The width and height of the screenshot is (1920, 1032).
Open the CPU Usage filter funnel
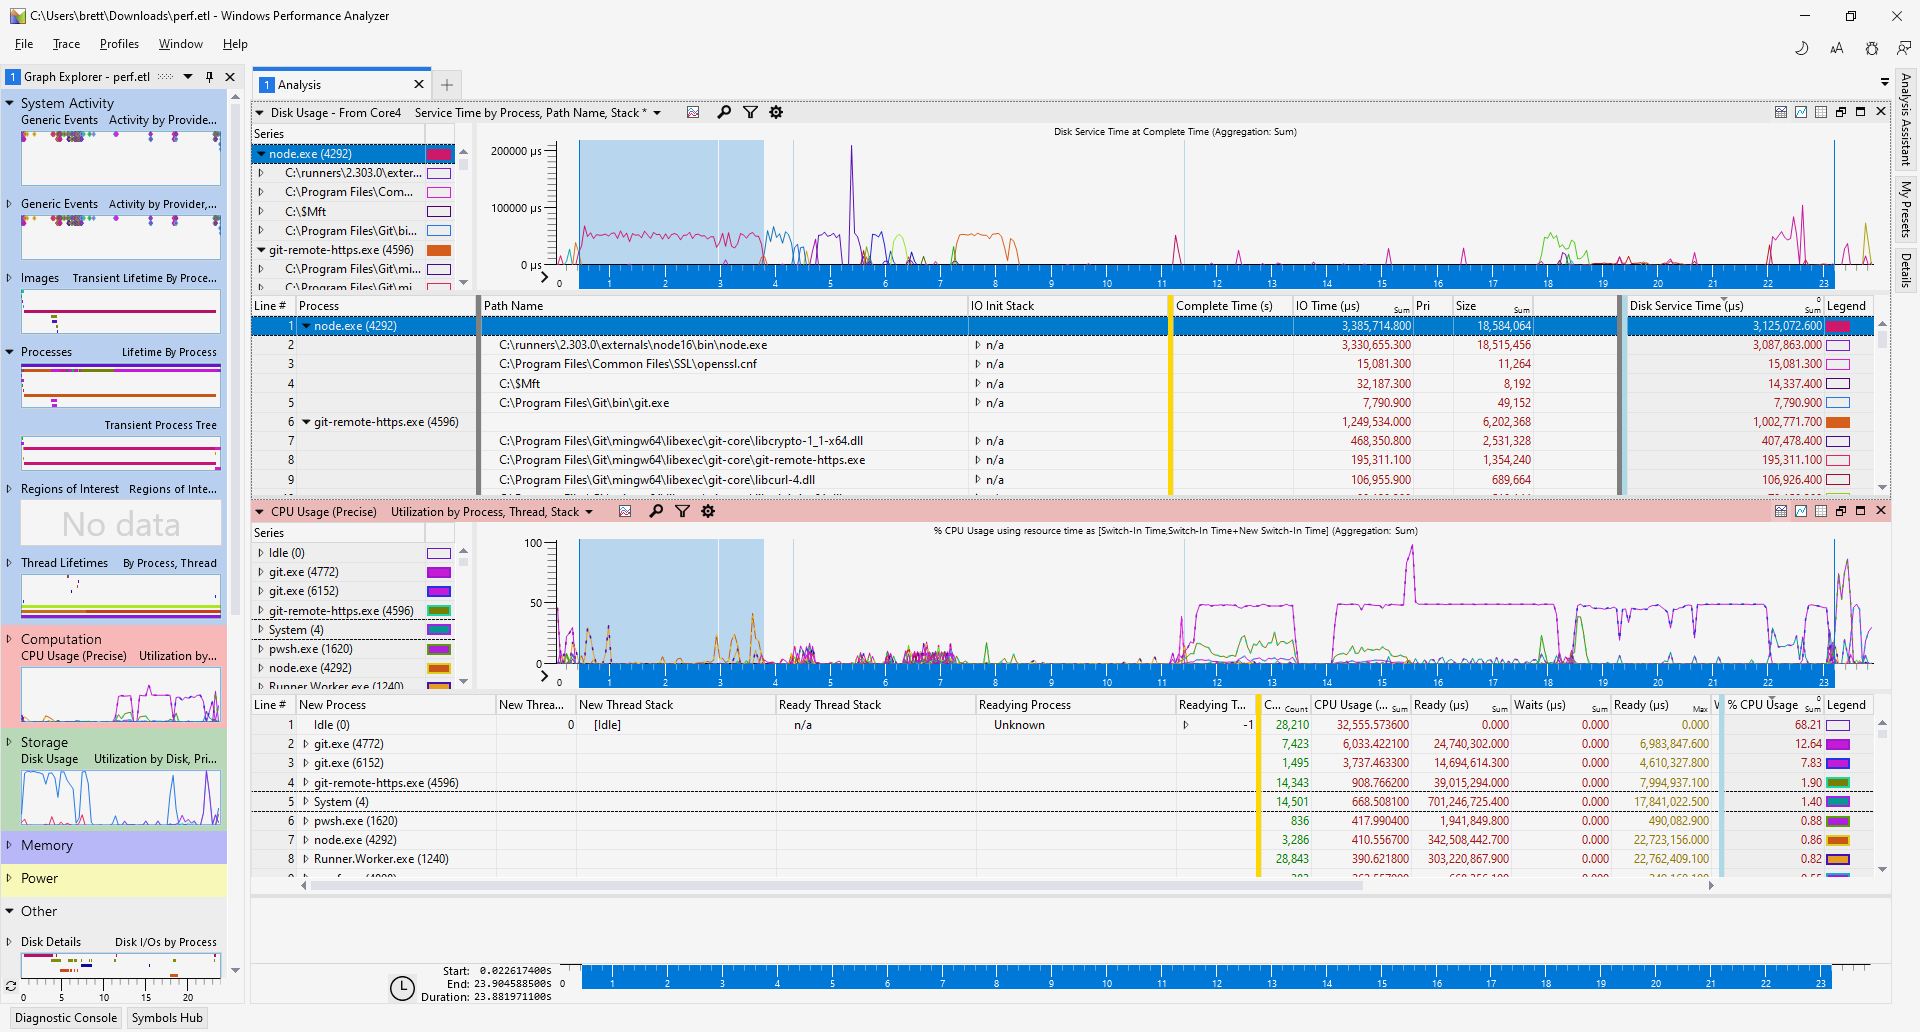pos(682,511)
